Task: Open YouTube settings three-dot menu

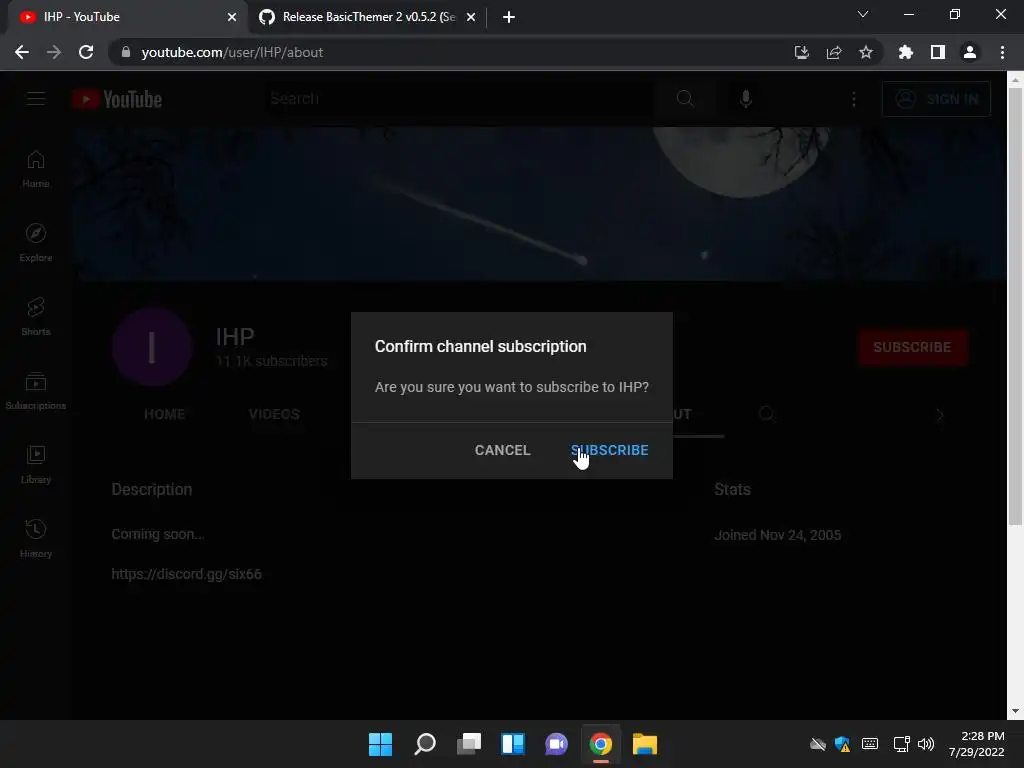Action: click(854, 99)
